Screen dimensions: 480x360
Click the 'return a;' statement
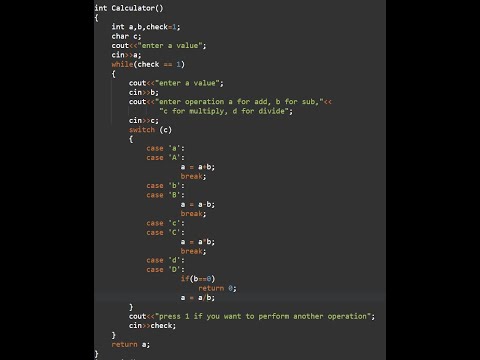(131, 344)
